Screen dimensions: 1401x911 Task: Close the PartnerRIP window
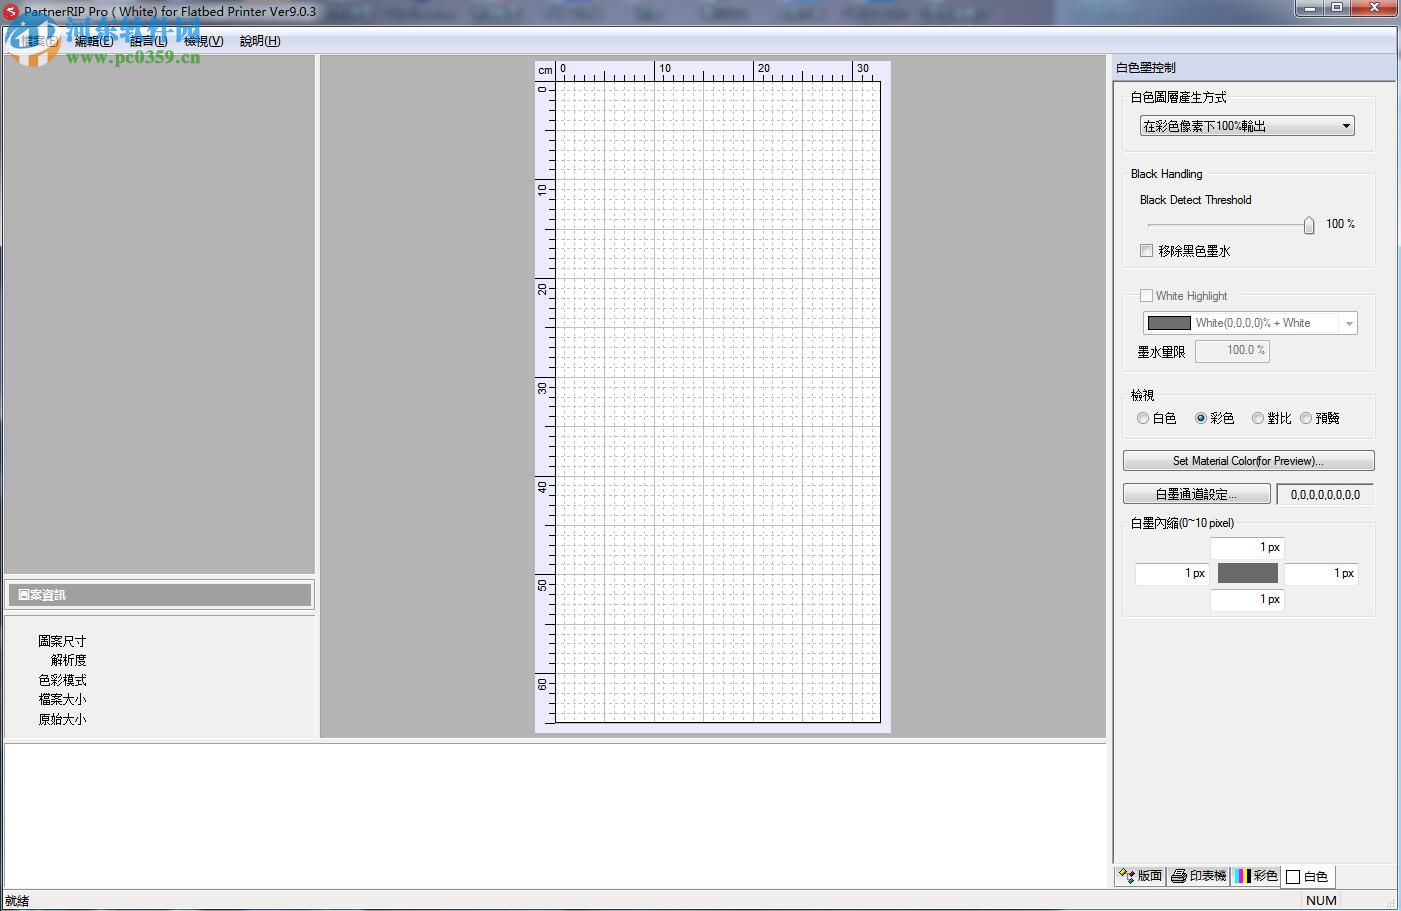pos(1374,8)
